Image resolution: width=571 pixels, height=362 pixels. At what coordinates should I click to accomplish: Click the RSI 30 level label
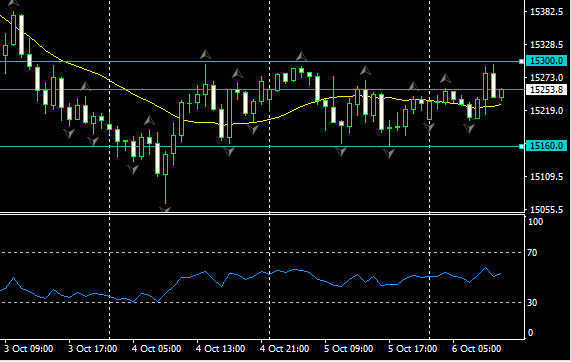coord(532,303)
